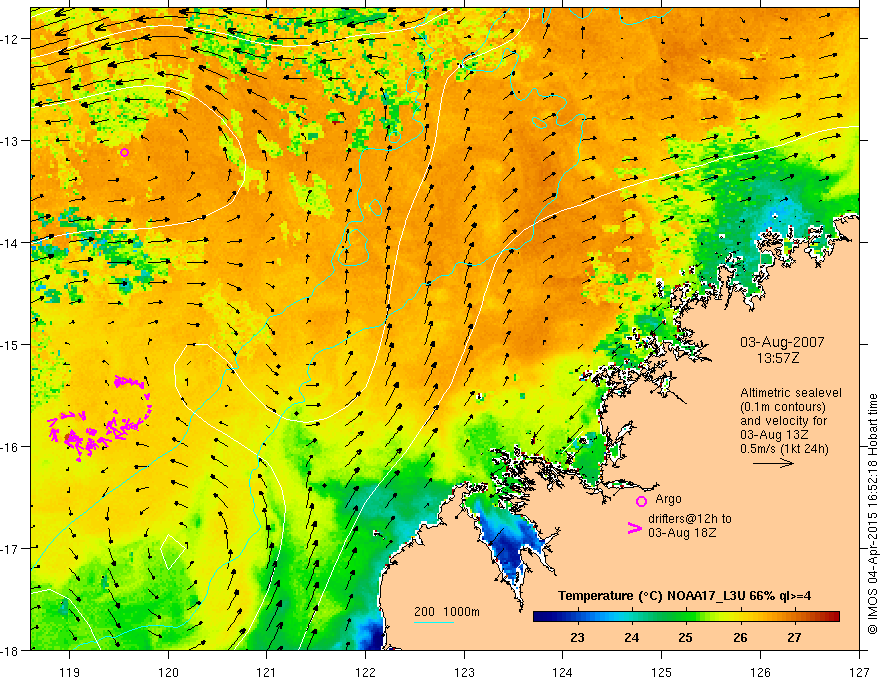Click the magenta drifter arrow legend symbol
Screen dimensions: 880x680
(x=634, y=528)
